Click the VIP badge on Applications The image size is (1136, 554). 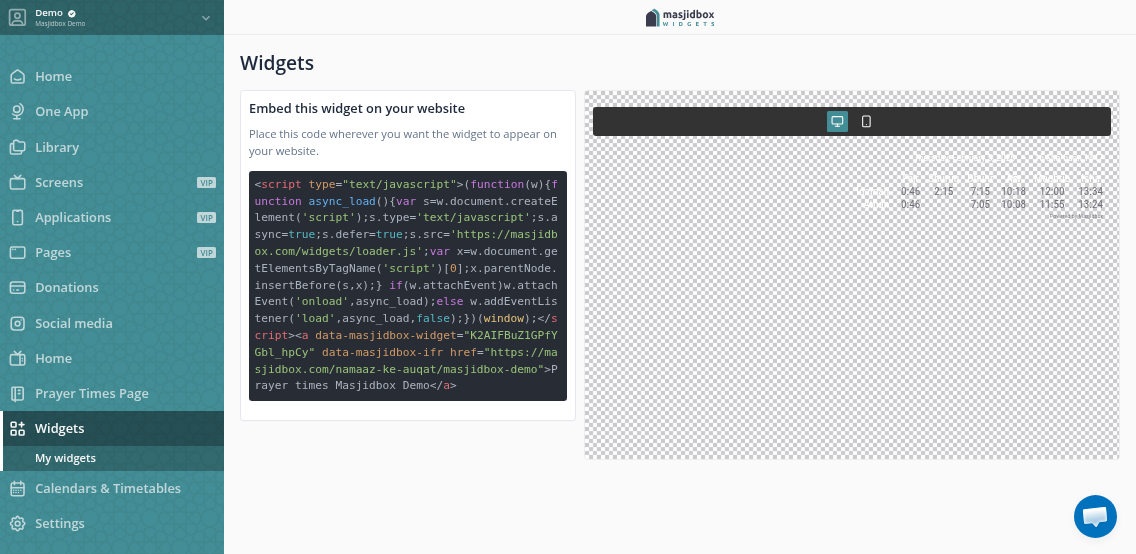click(206, 217)
